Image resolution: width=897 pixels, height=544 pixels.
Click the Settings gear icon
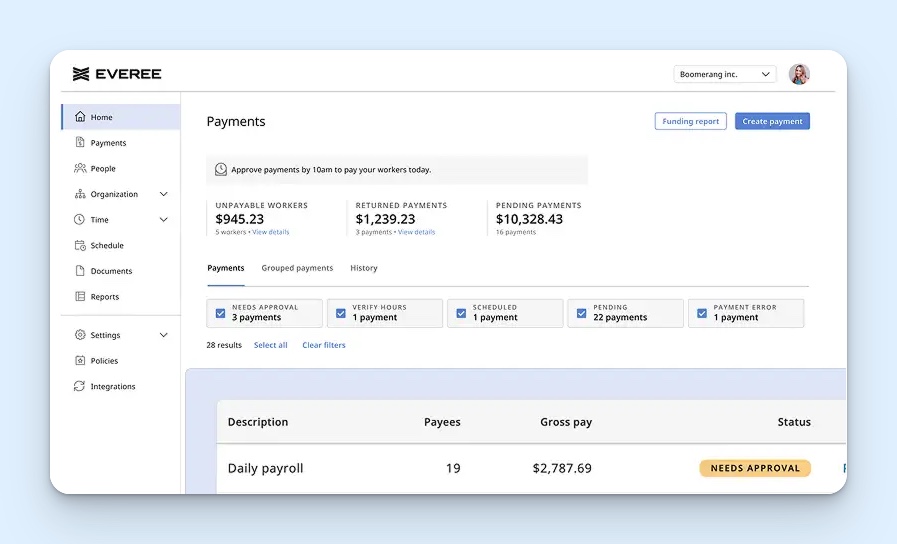[80, 335]
